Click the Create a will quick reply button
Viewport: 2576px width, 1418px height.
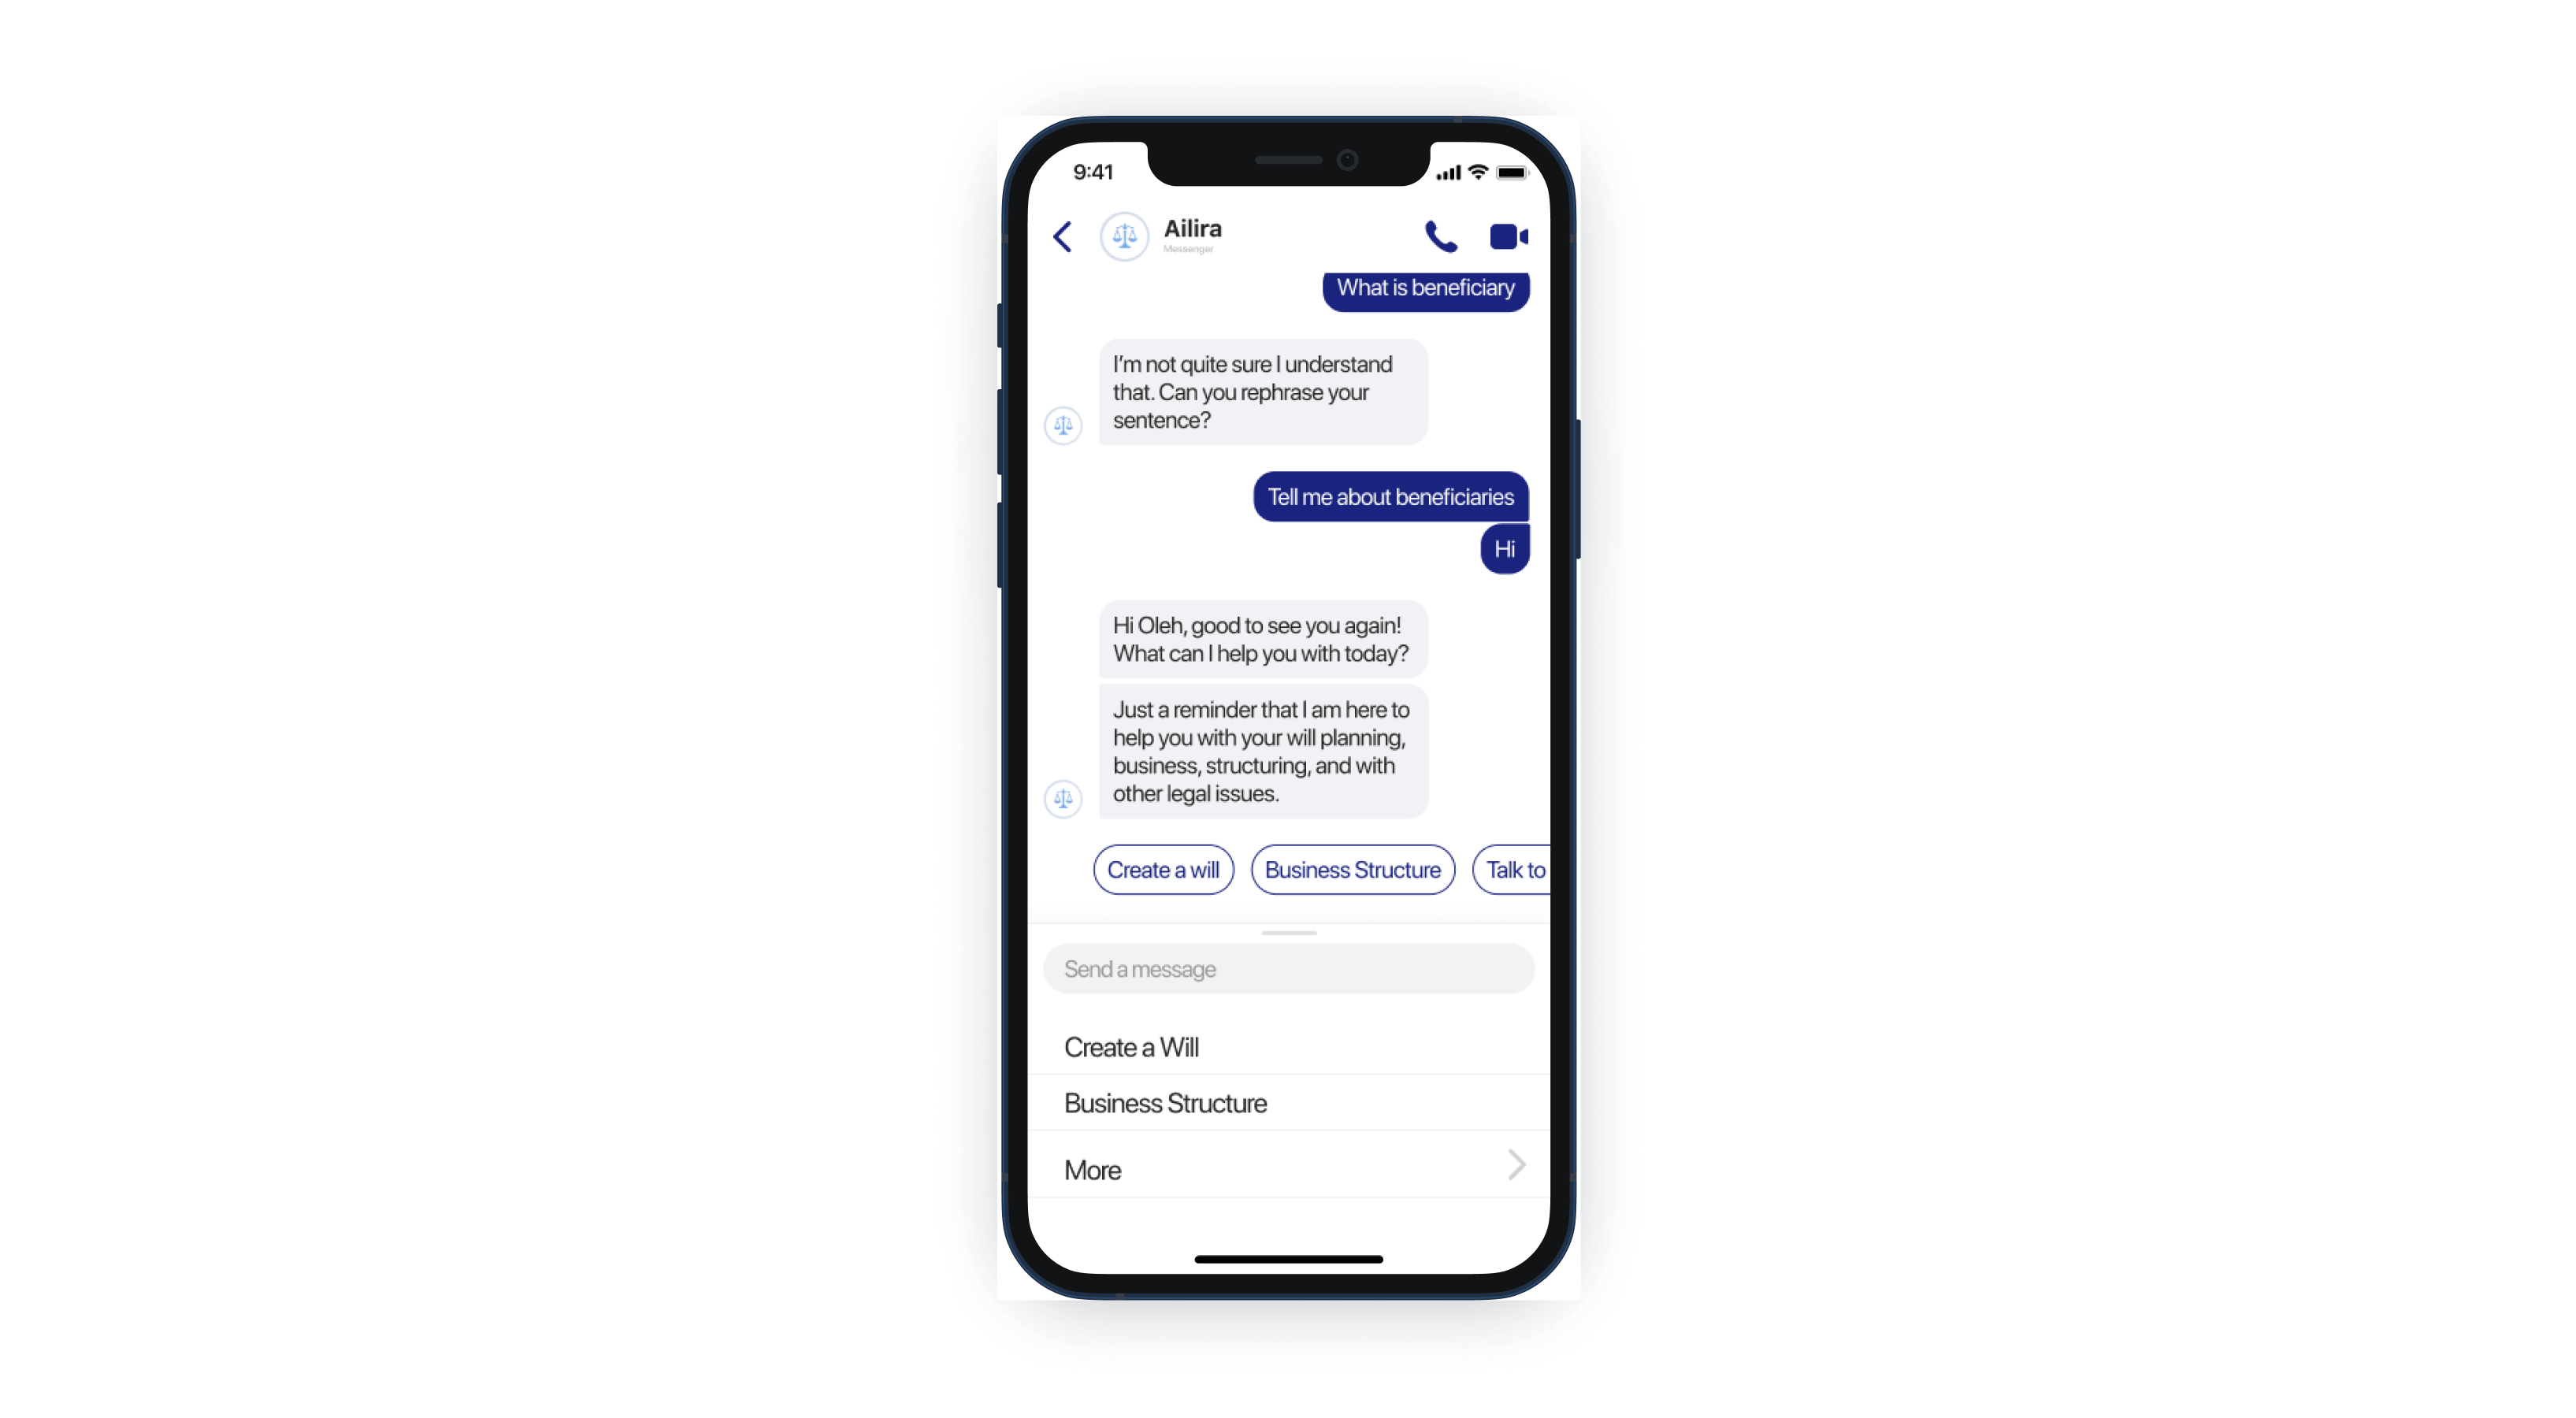tap(1160, 870)
